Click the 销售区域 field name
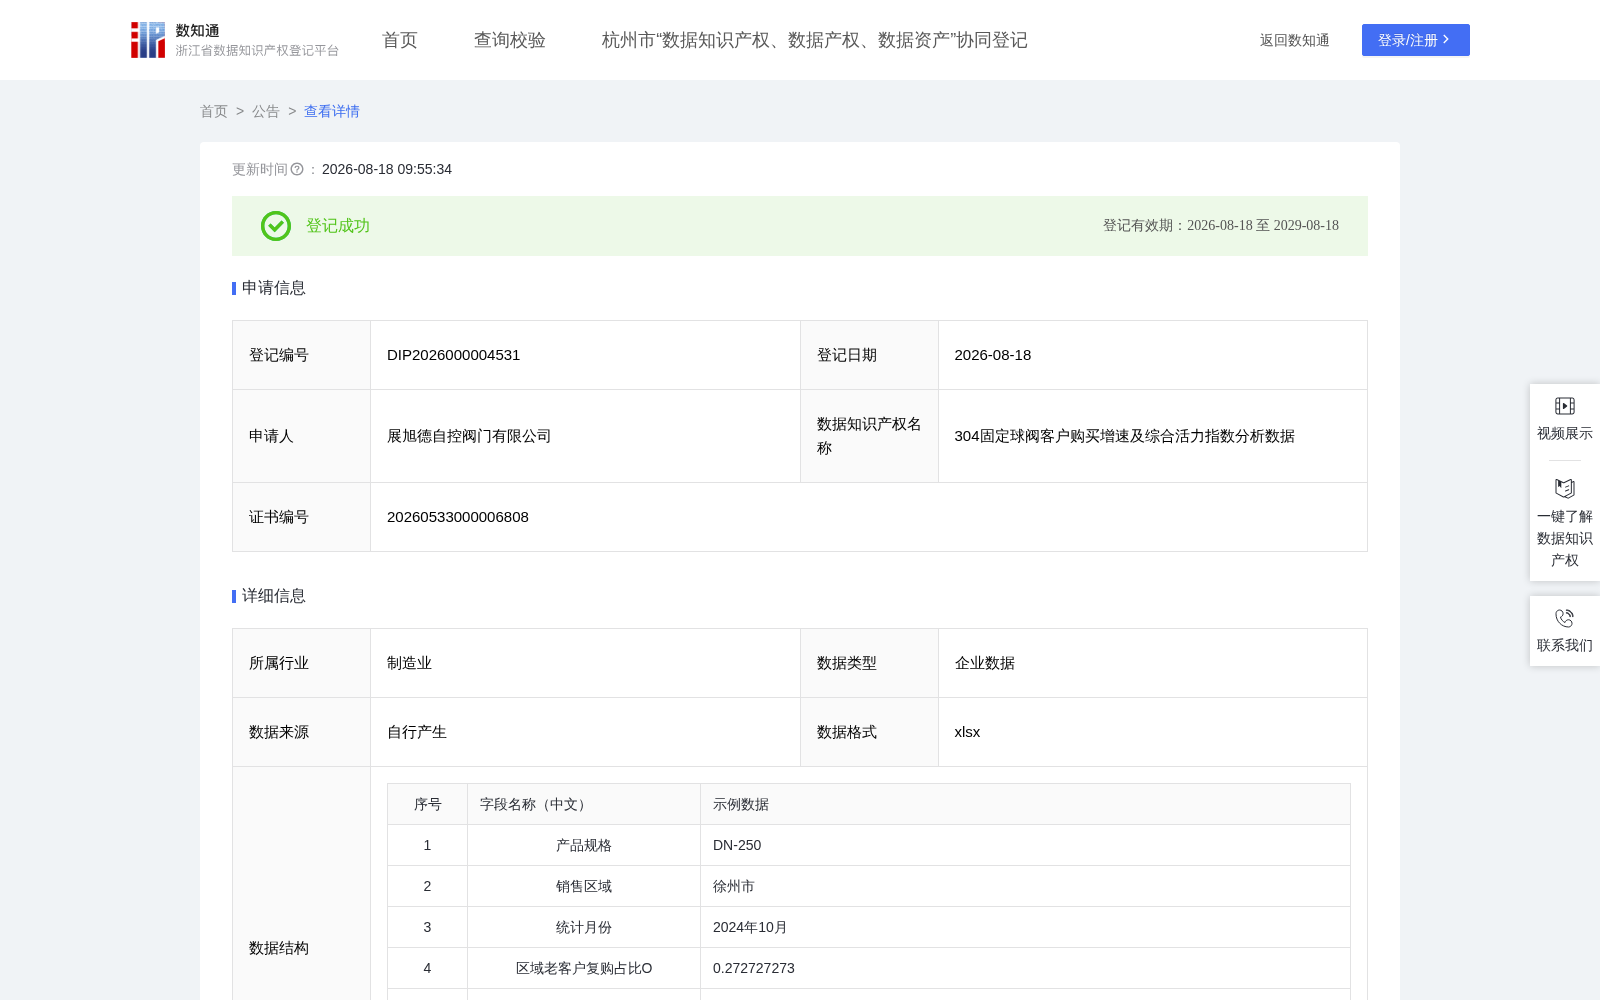Image resolution: width=1600 pixels, height=1000 pixels. click(x=584, y=886)
